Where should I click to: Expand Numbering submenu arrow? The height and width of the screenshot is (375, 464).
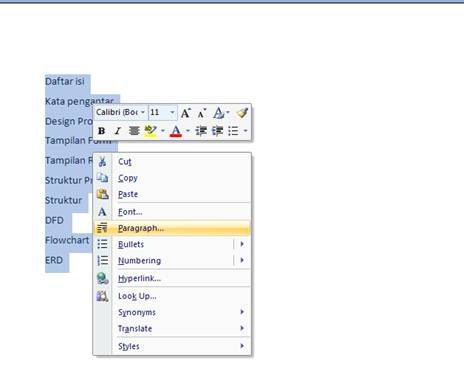point(242,260)
